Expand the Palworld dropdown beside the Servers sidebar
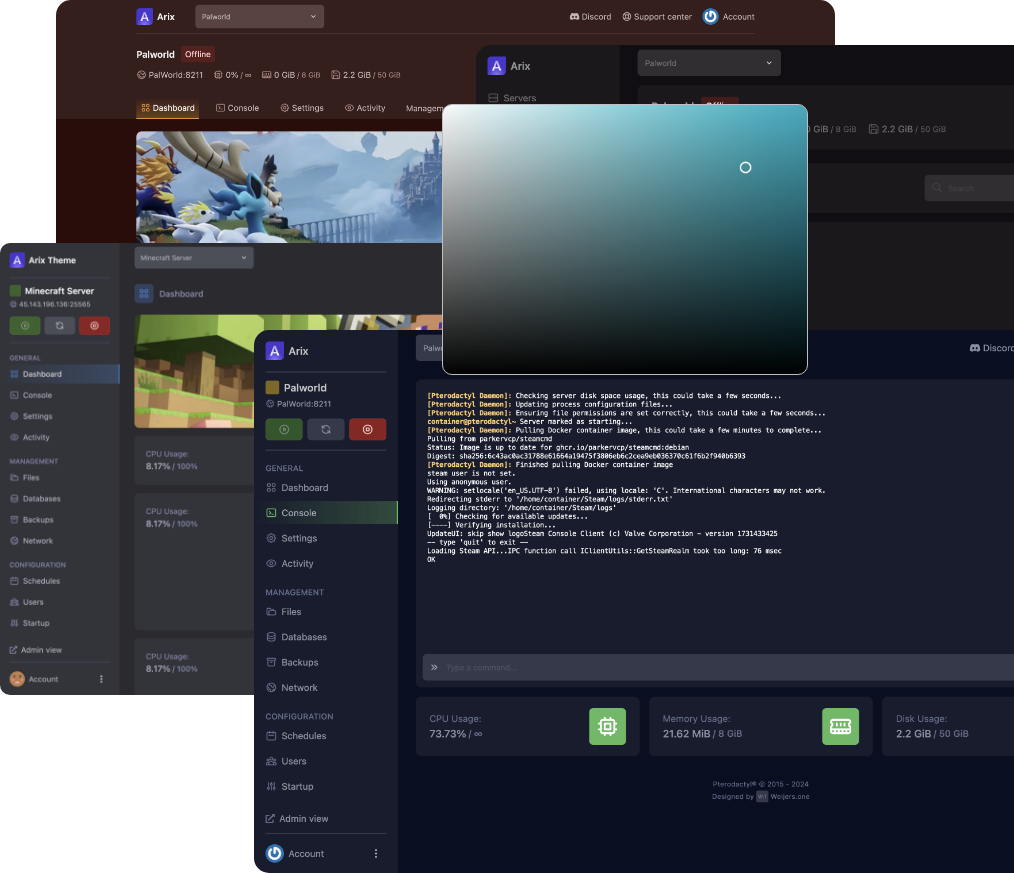The width and height of the screenshot is (1014, 873). click(x=708, y=63)
